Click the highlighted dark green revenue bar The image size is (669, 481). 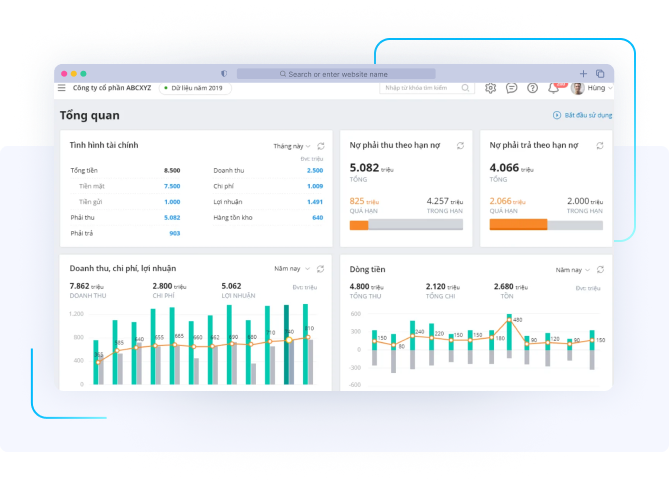click(x=286, y=344)
